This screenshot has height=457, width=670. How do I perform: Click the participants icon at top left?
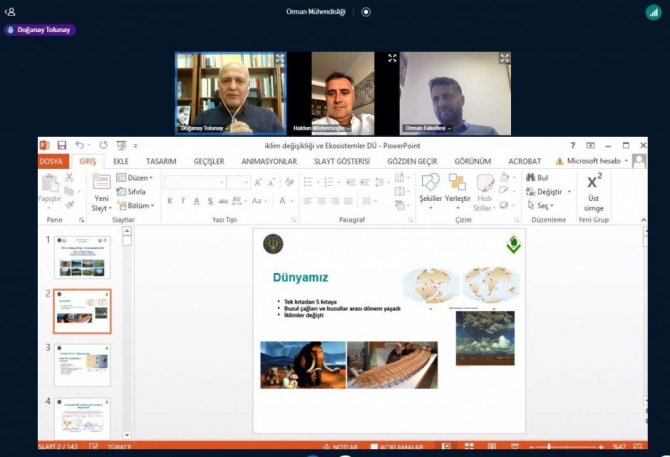[x=11, y=11]
